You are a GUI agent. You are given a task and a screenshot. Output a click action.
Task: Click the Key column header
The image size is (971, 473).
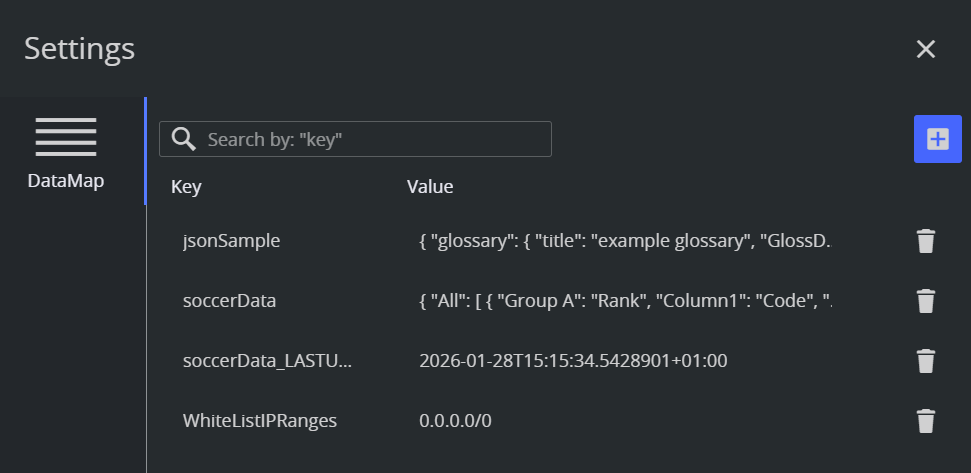pyautogui.click(x=186, y=187)
